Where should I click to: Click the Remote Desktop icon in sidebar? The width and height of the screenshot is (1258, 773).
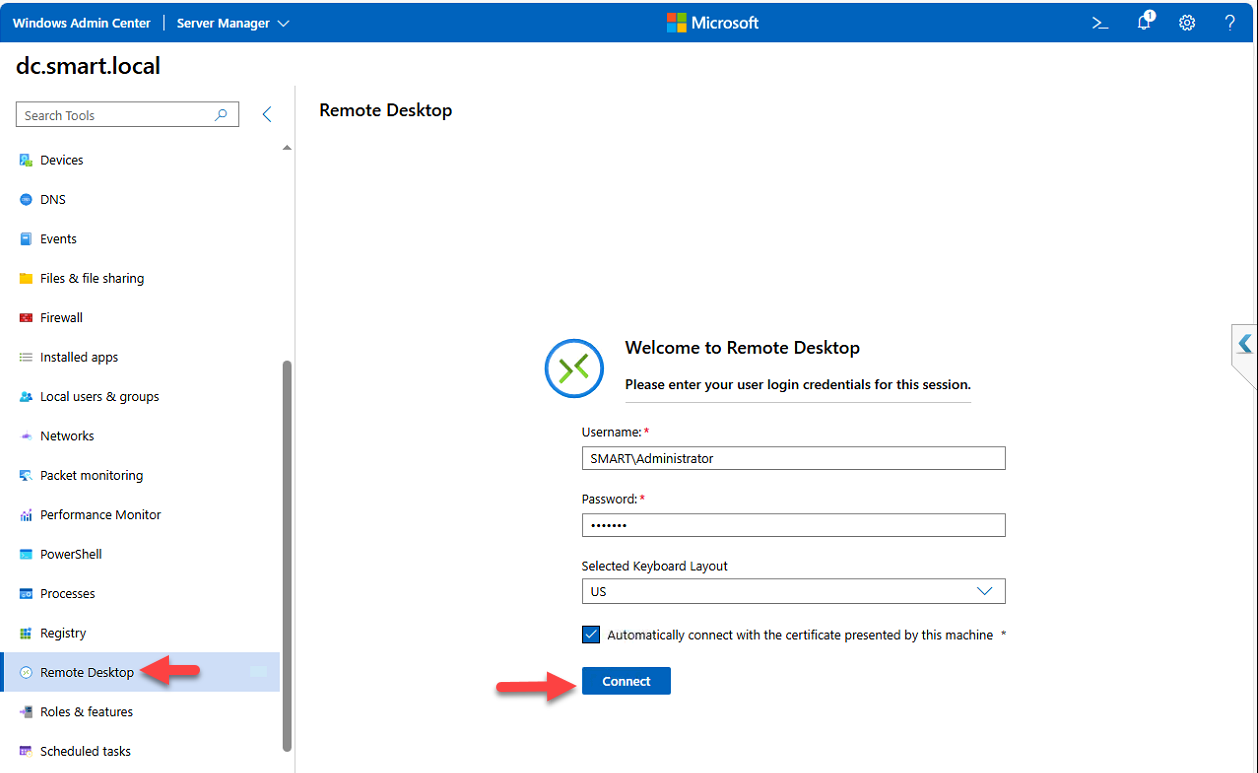26,673
